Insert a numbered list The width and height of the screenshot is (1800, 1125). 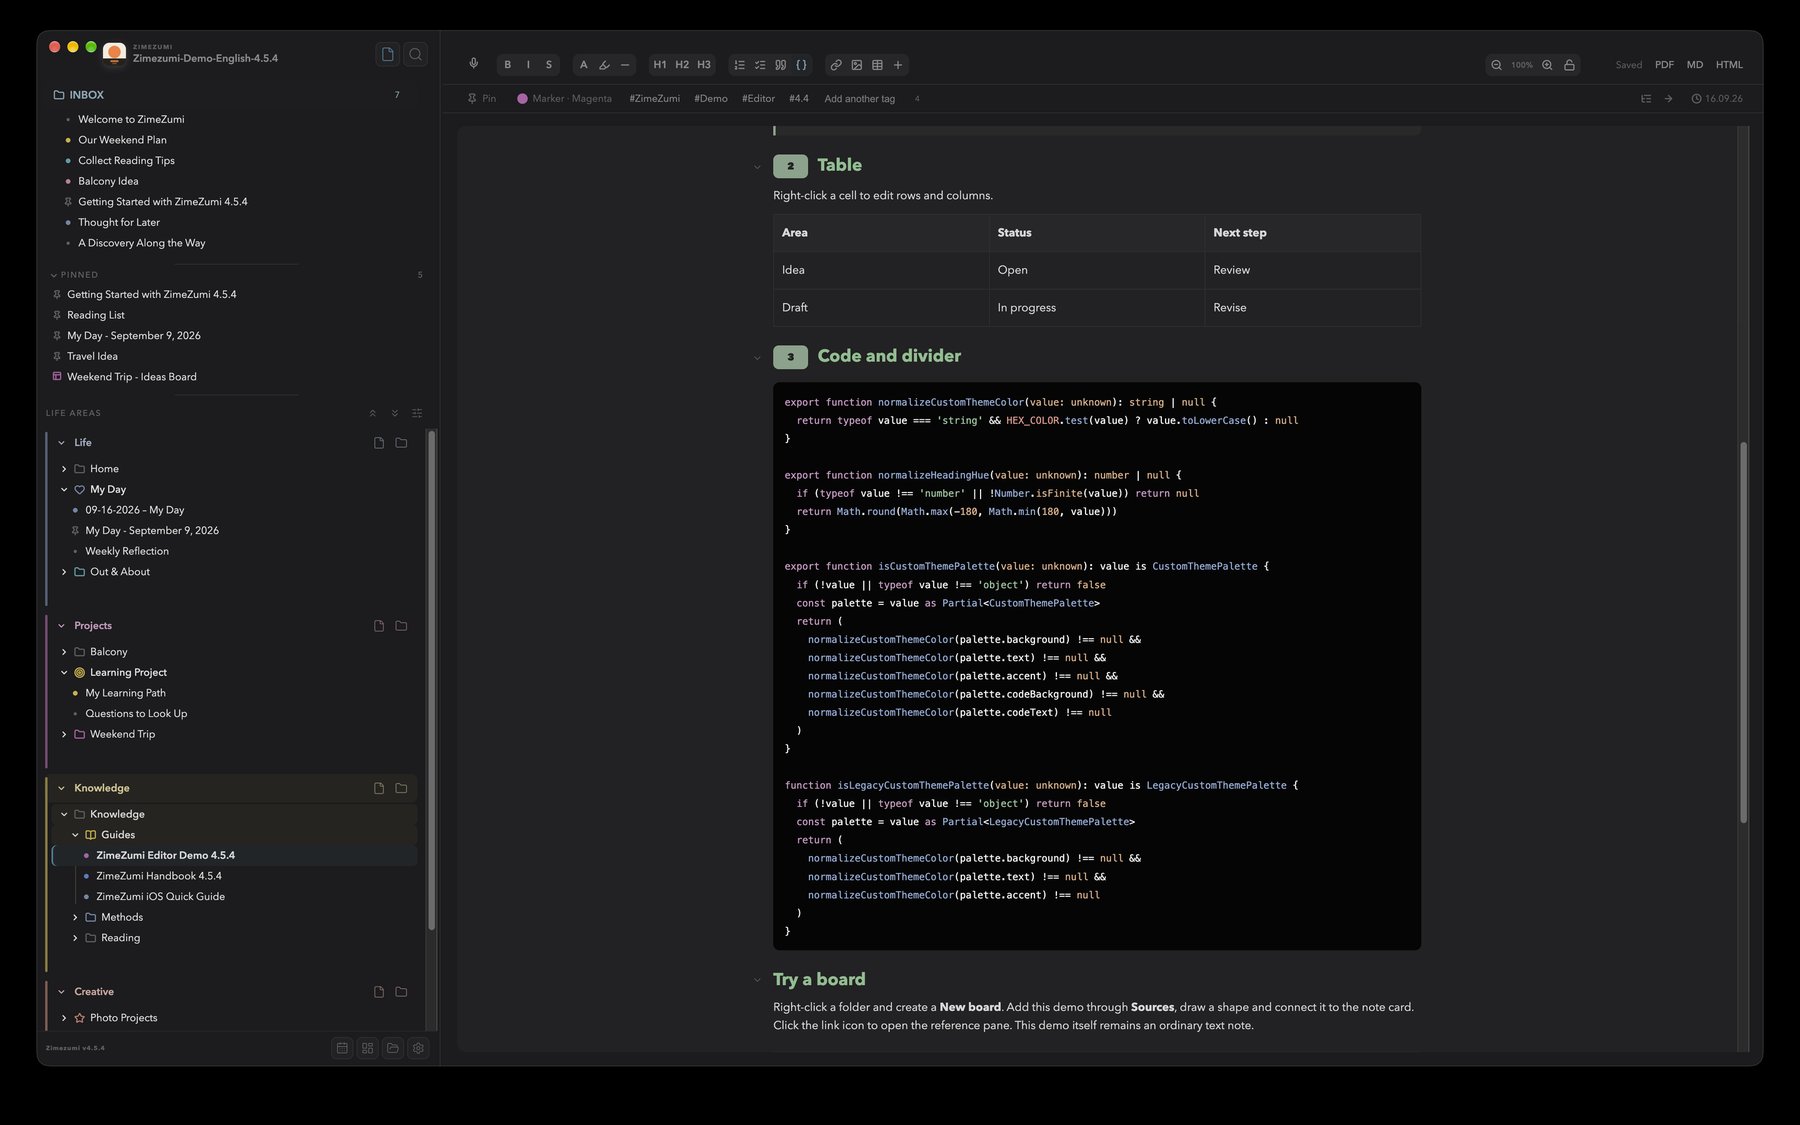pos(740,65)
